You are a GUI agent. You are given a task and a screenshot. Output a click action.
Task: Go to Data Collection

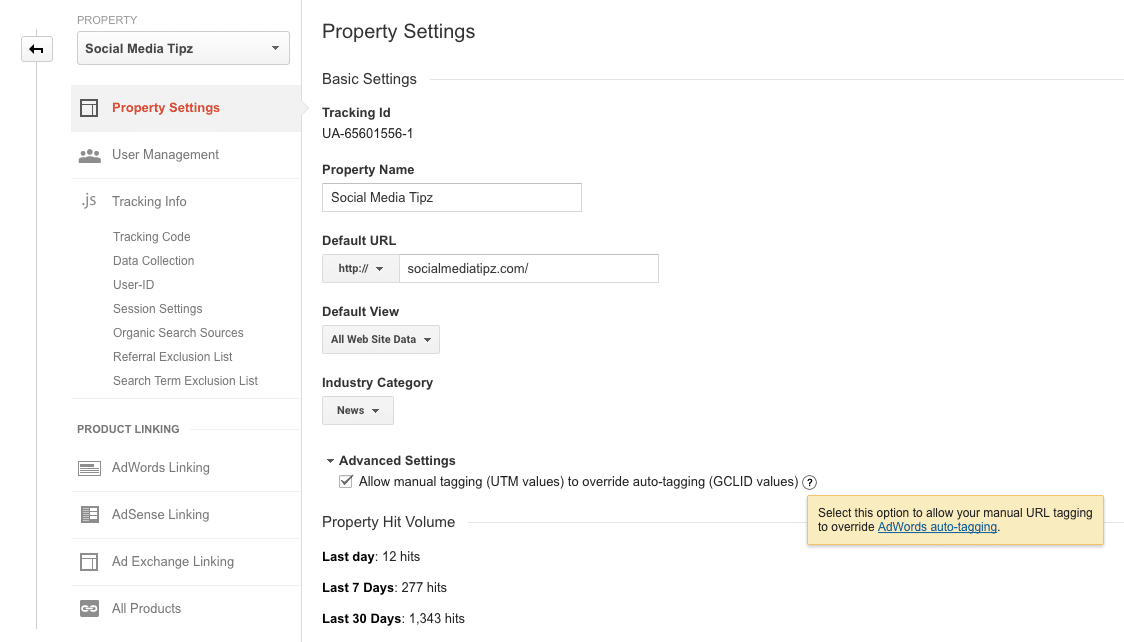pyautogui.click(x=153, y=261)
